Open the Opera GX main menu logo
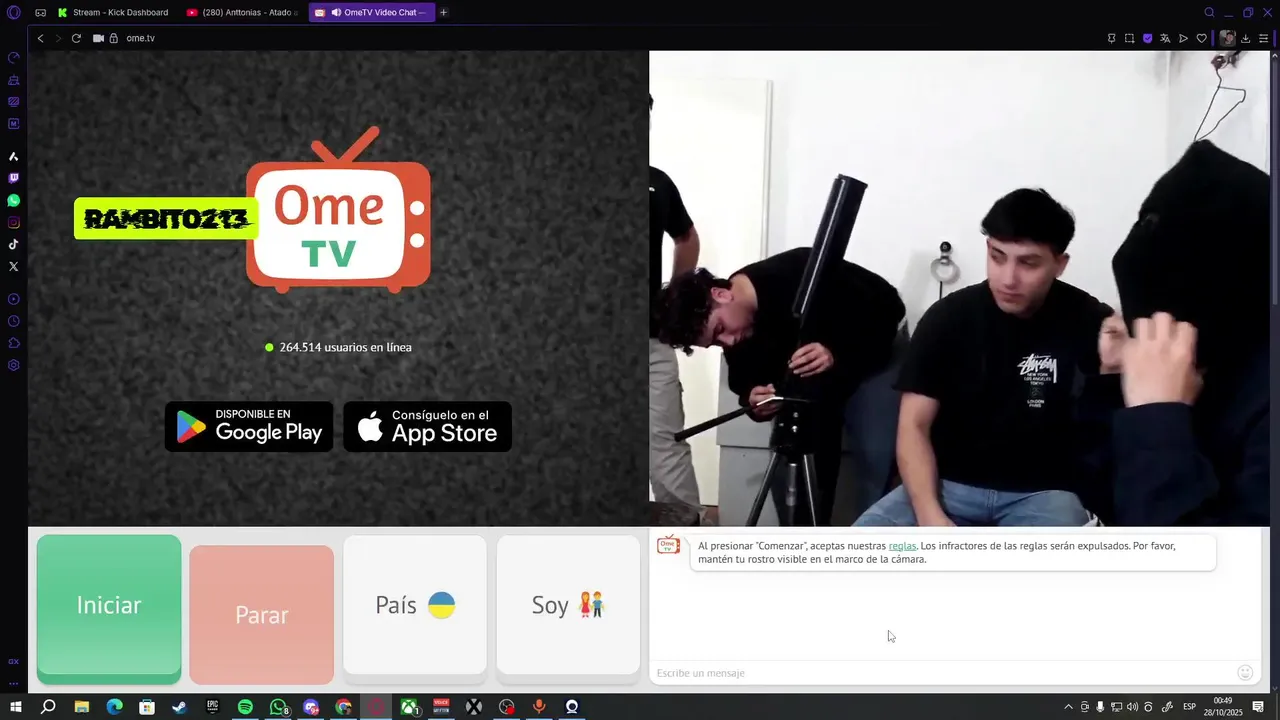Viewport: 1280px width, 720px height. 13,12
